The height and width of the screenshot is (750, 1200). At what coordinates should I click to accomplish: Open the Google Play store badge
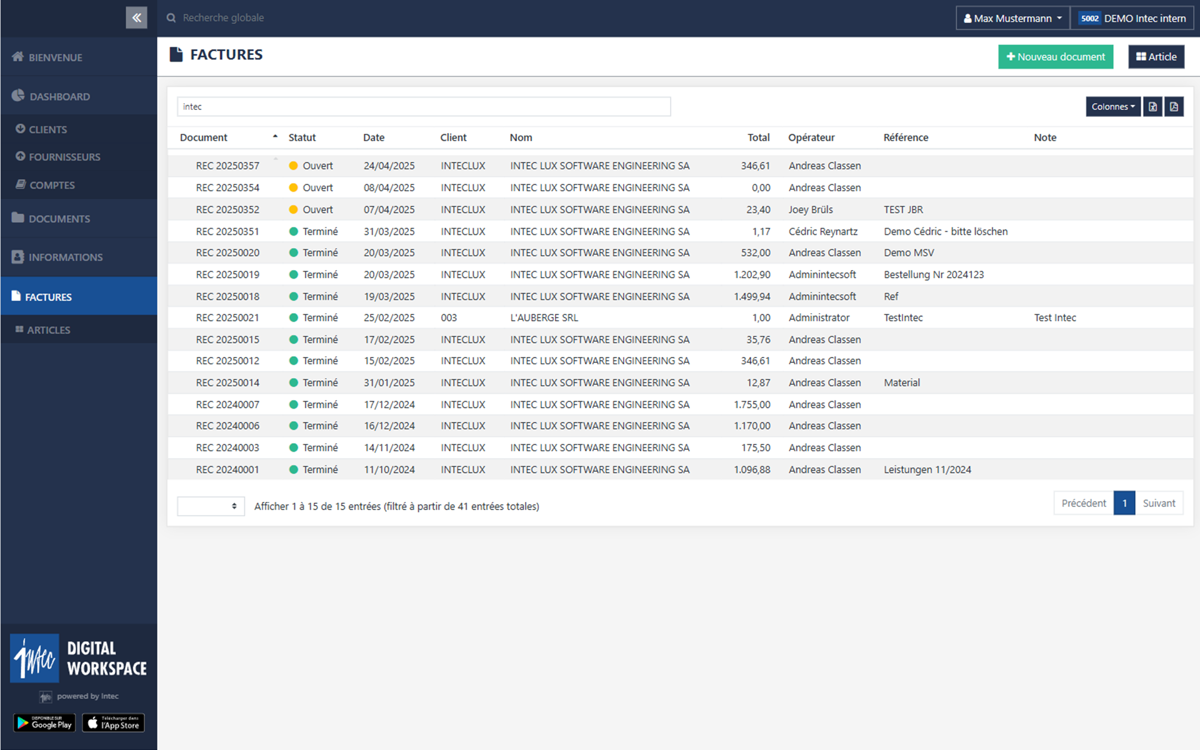[x=44, y=723]
